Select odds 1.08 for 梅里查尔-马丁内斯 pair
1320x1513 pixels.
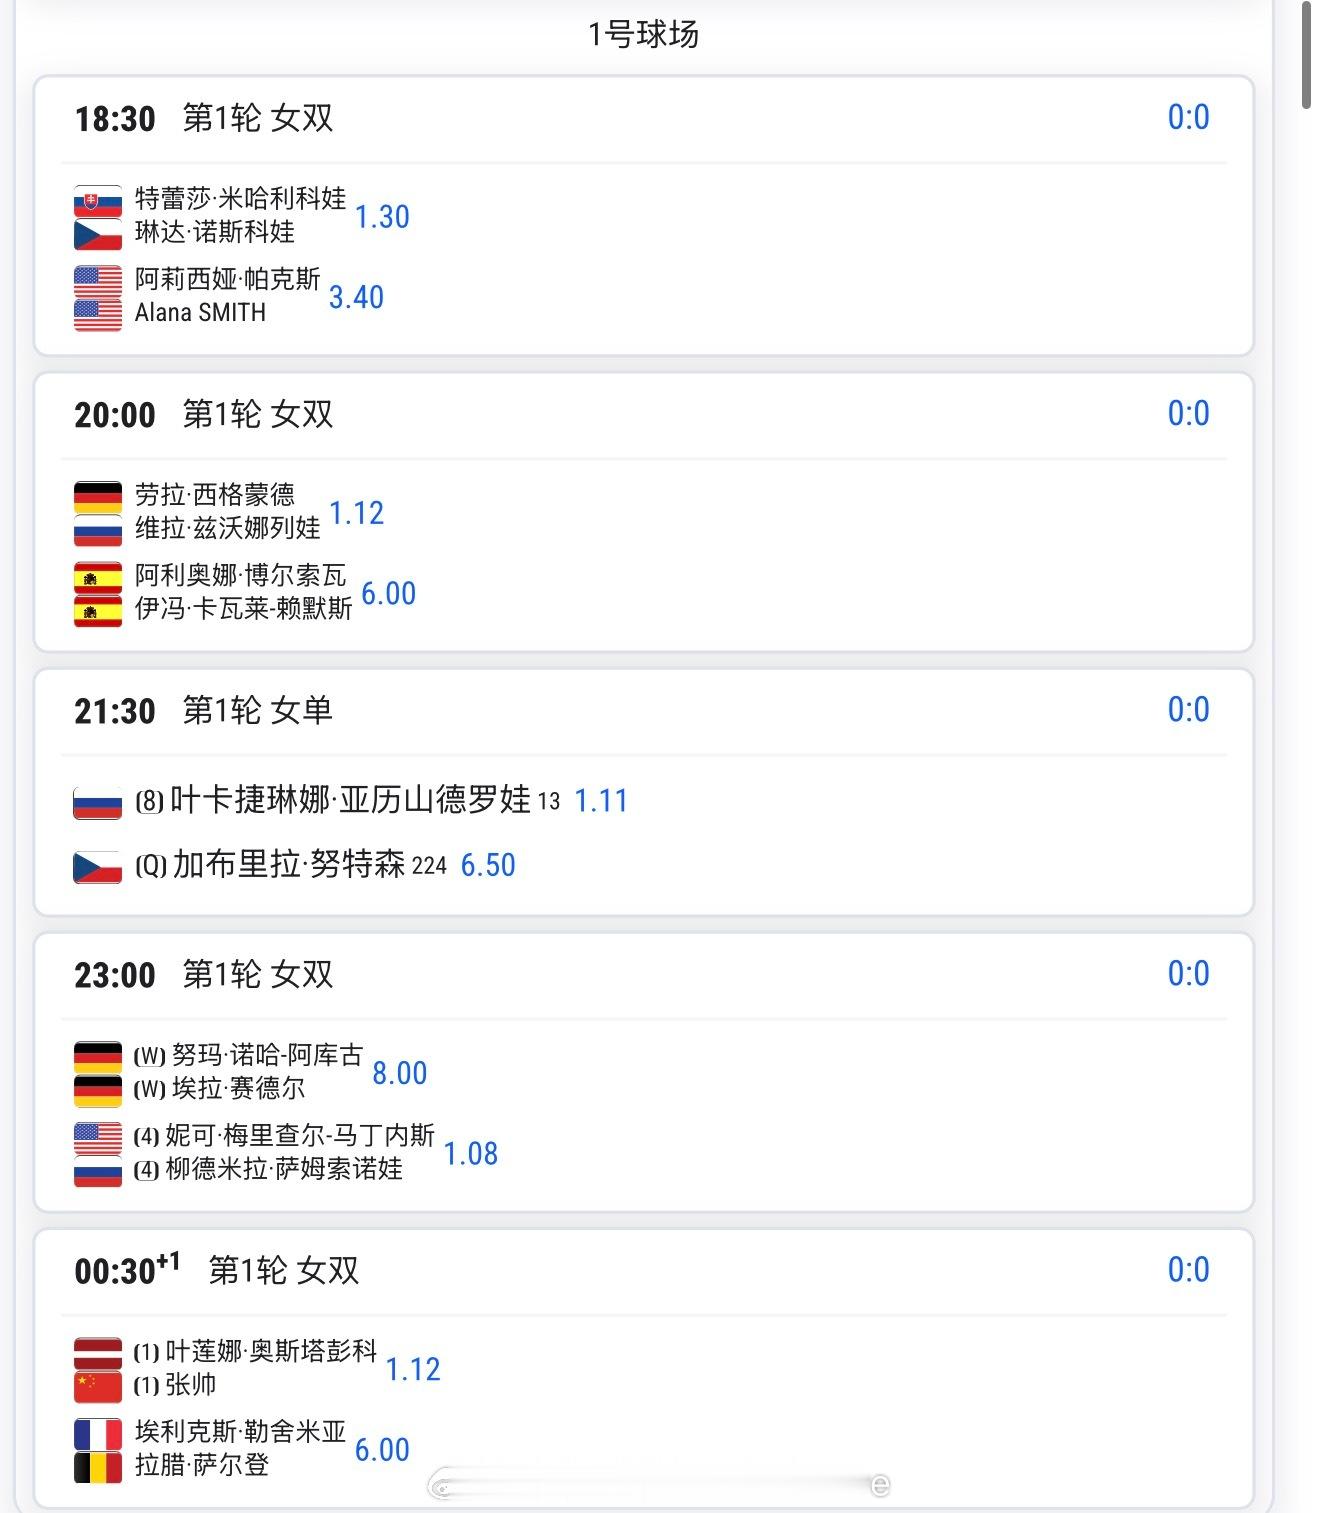(470, 1154)
